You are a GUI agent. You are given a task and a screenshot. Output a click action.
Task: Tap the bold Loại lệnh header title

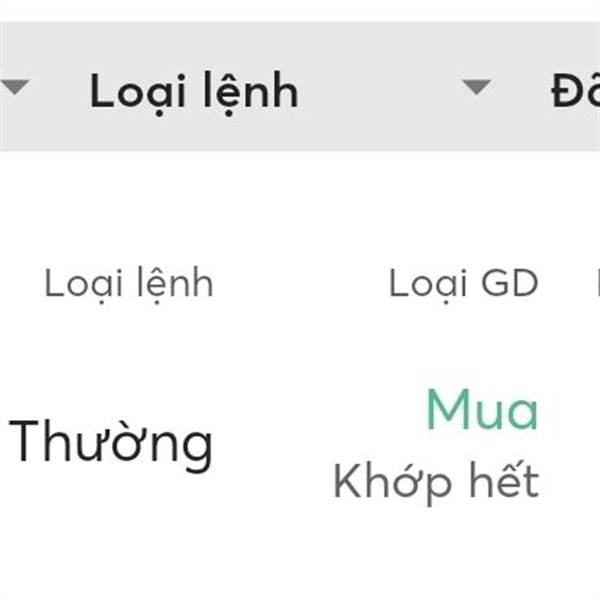point(194,91)
